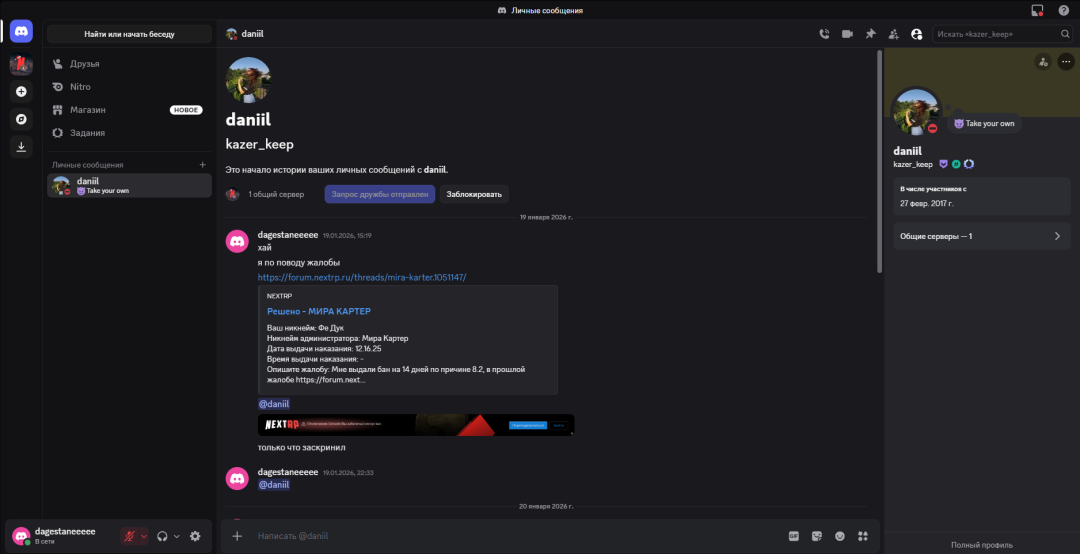Open the inbox icon in title bar
Screen dimensions: 1080x554
point(1037,10)
